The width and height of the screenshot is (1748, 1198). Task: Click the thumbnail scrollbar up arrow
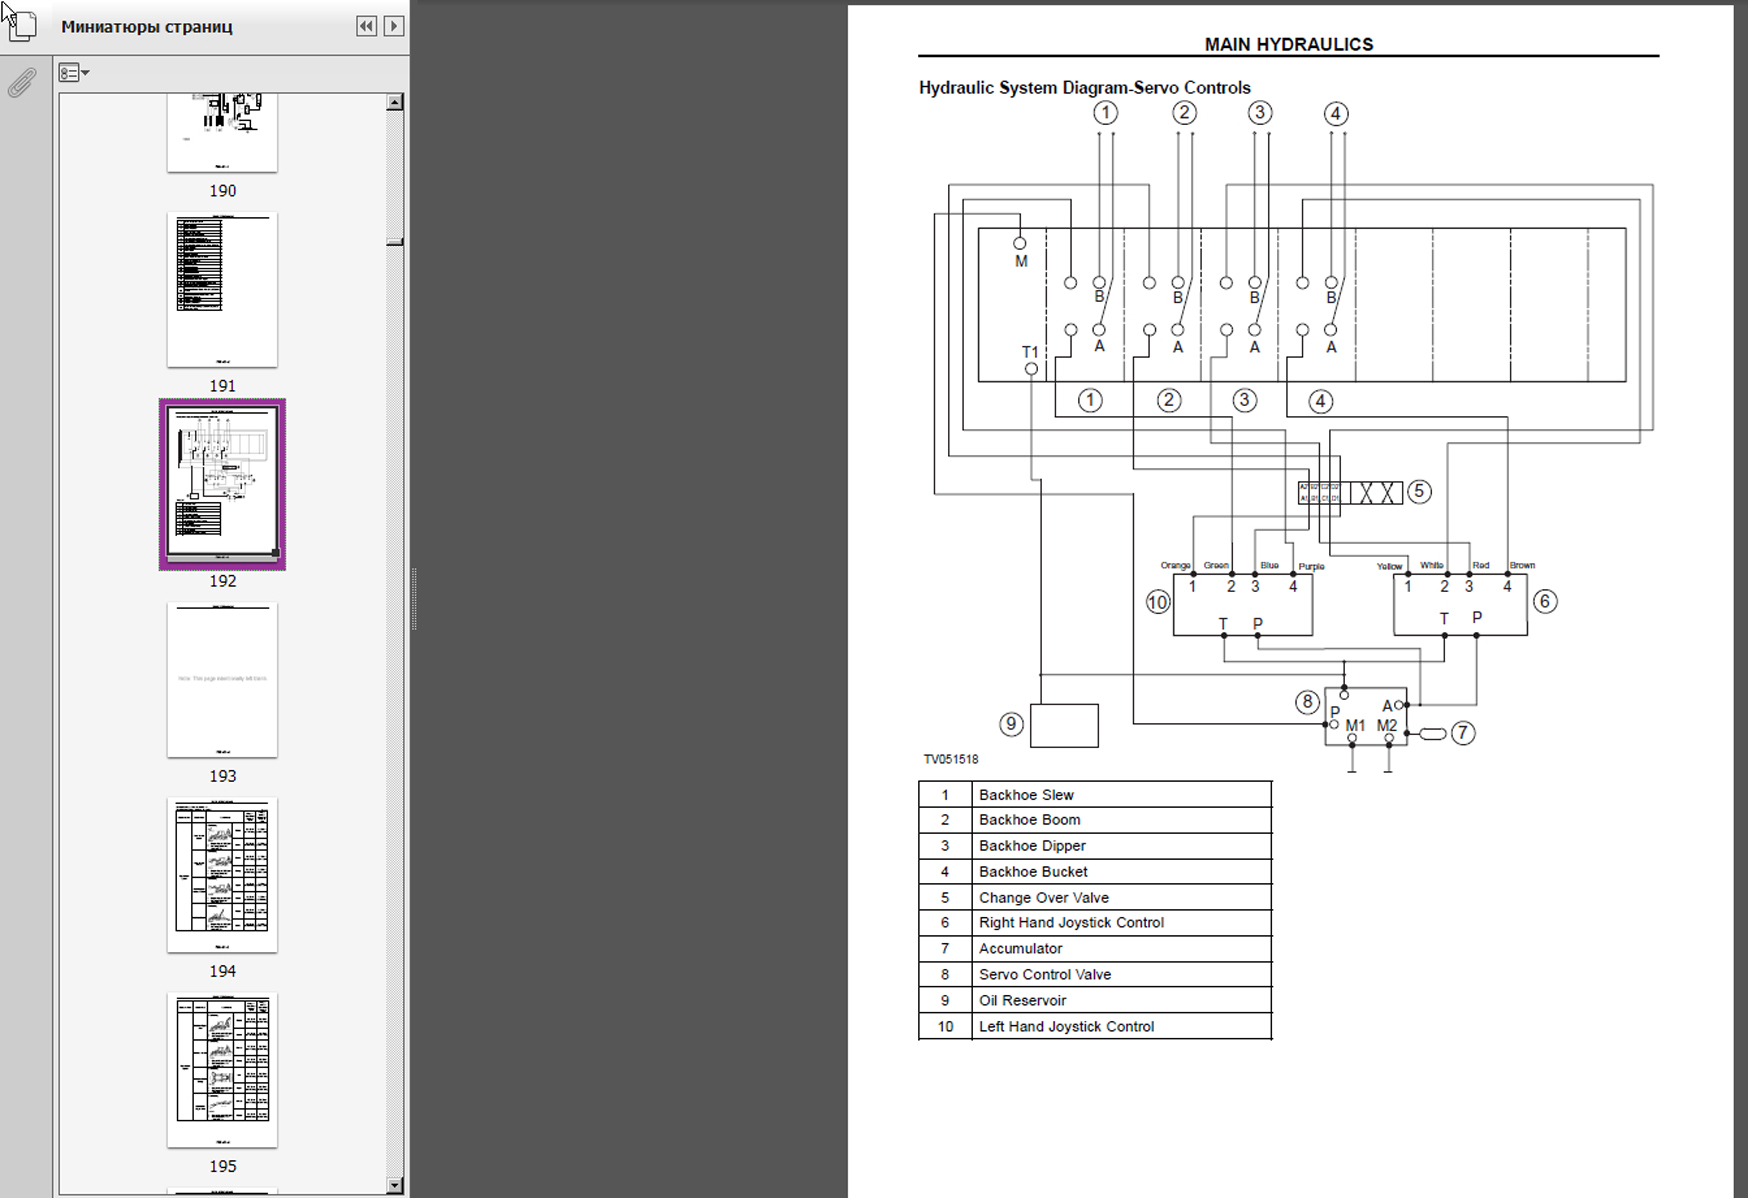tap(395, 102)
